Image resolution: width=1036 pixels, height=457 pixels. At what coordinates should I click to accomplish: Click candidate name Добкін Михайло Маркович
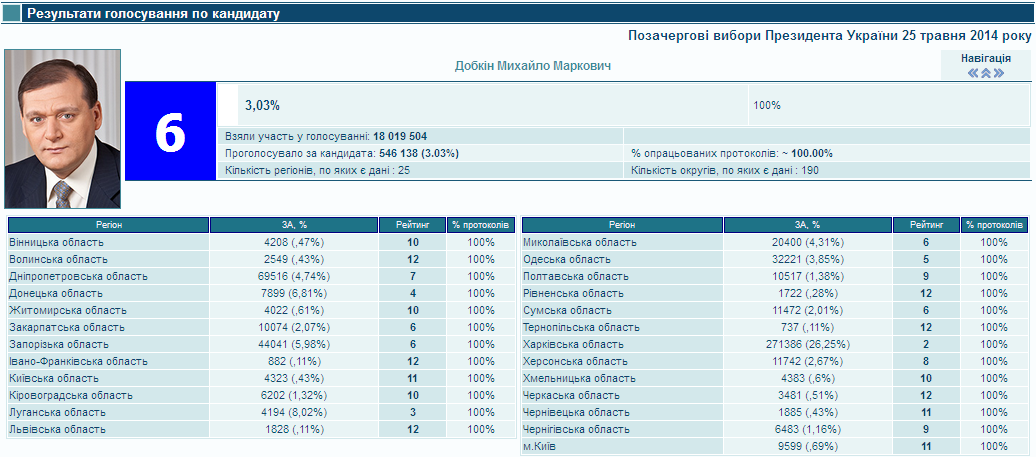coord(532,65)
